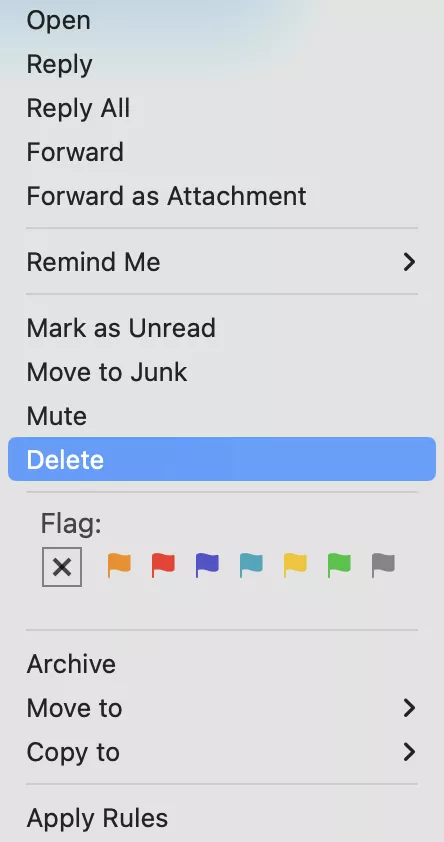Expand the Move to submenu arrow

(410, 708)
